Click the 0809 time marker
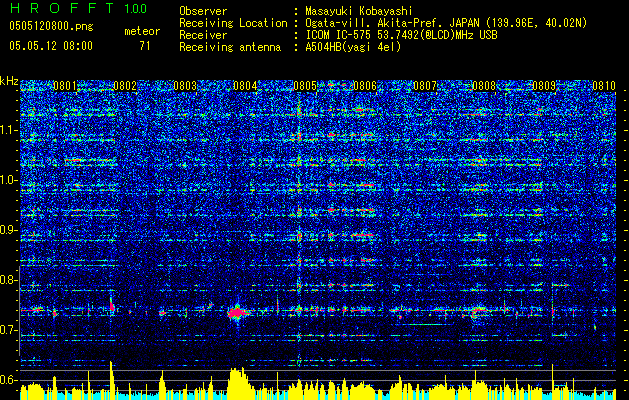The width and height of the screenshot is (629, 400). coord(544,86)
